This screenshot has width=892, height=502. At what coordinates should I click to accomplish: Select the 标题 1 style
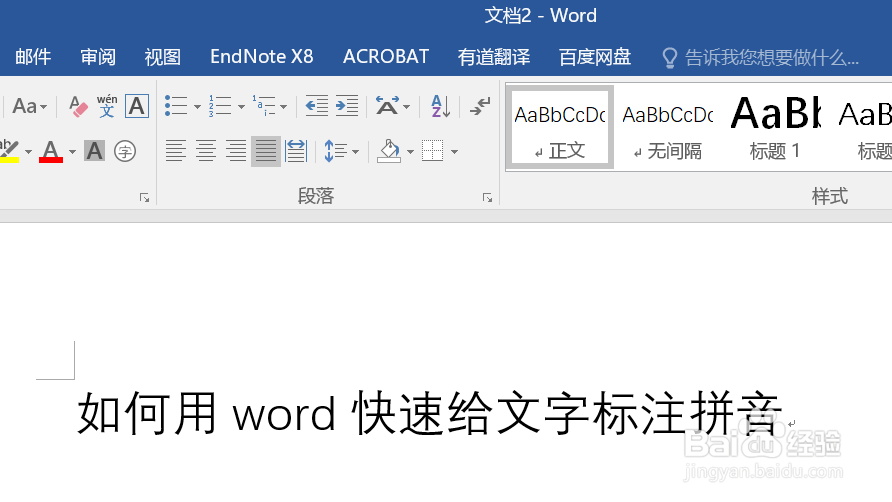click(775, 127)
